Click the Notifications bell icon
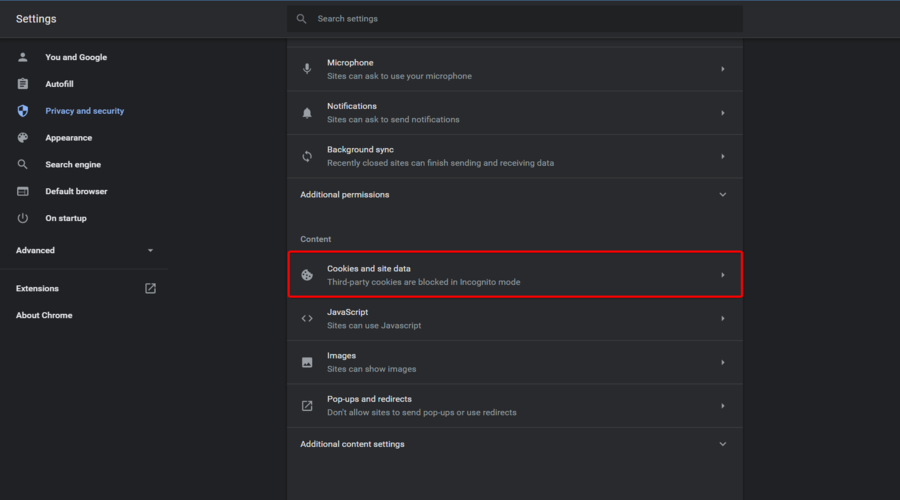Screen dimensions: 900x500 click(x=307, y=113)
